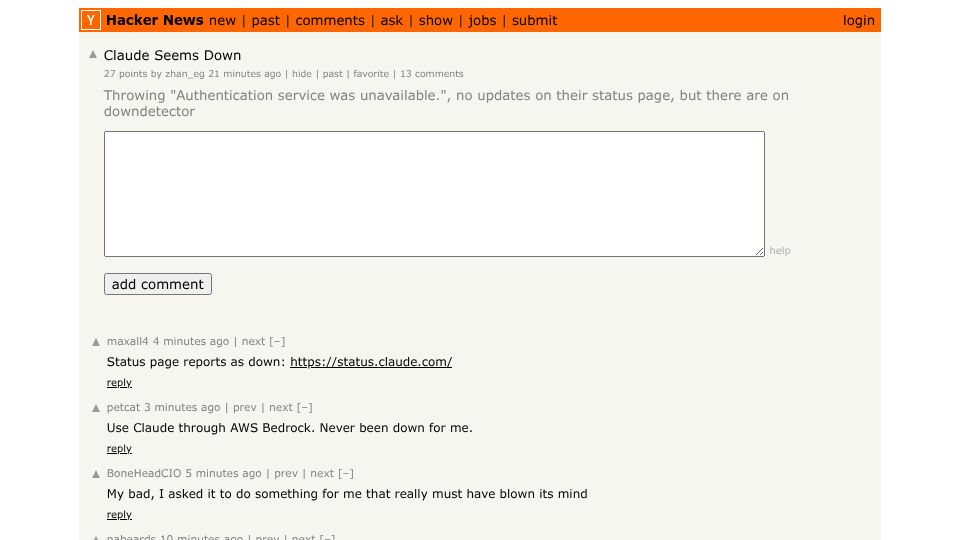This screenshot has height=540, width=960.
Task: Upvote the Claude Seems Down story
Action: [x=93, y=54]
